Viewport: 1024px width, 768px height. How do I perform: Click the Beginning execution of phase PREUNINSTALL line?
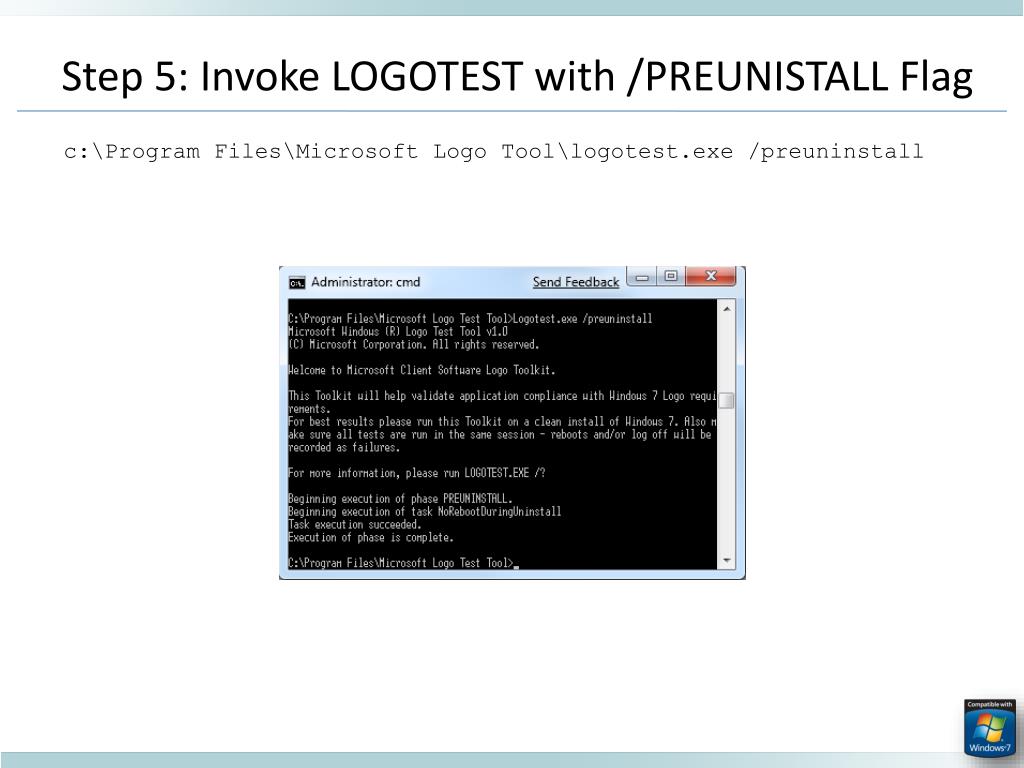pos(400,499)
